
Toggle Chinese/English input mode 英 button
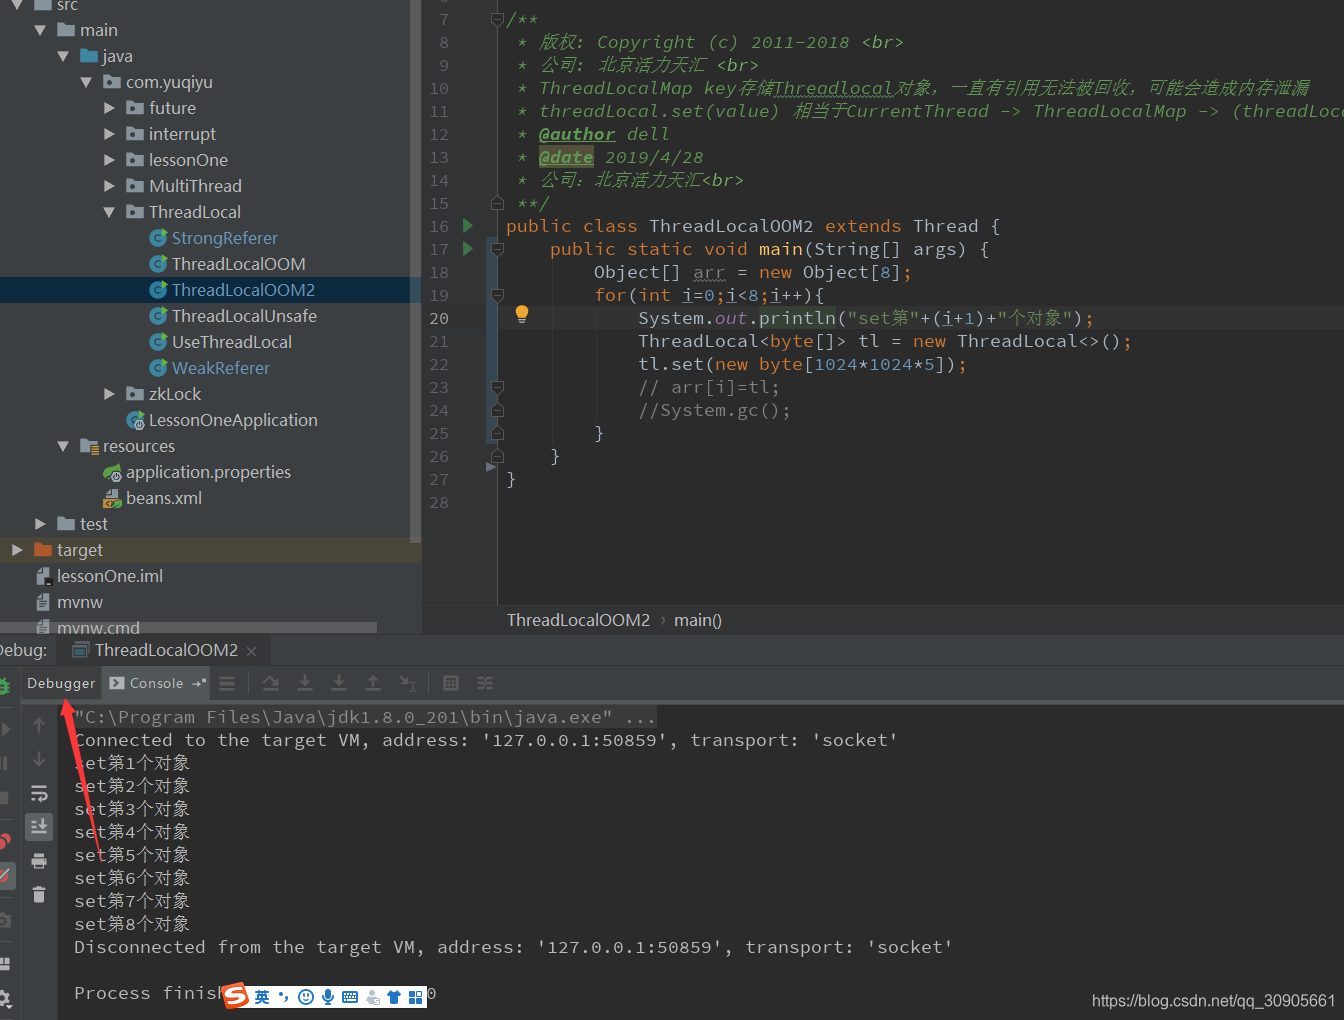[x=262, y=997]
